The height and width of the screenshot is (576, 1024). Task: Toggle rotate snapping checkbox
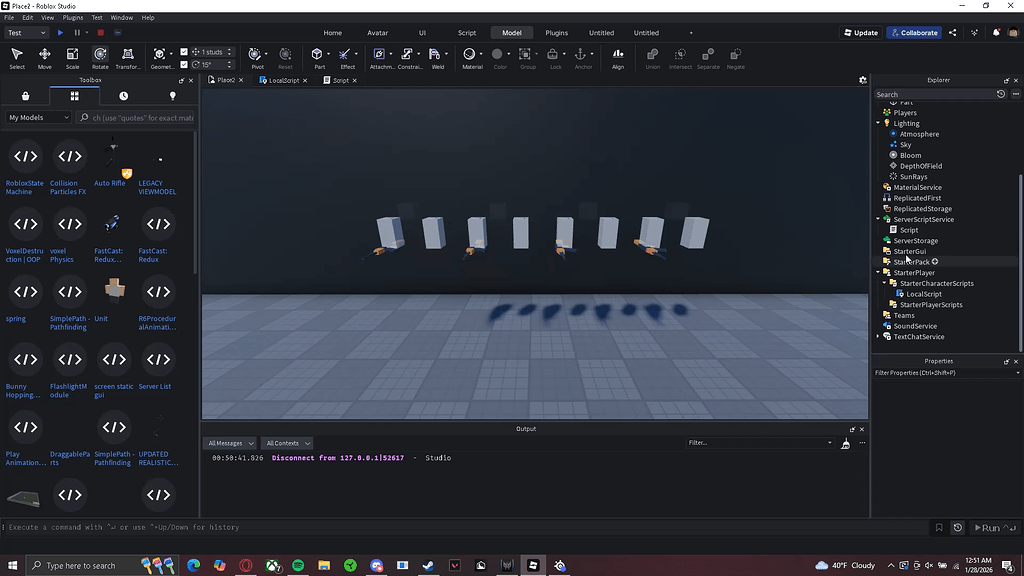coord(184,63)
